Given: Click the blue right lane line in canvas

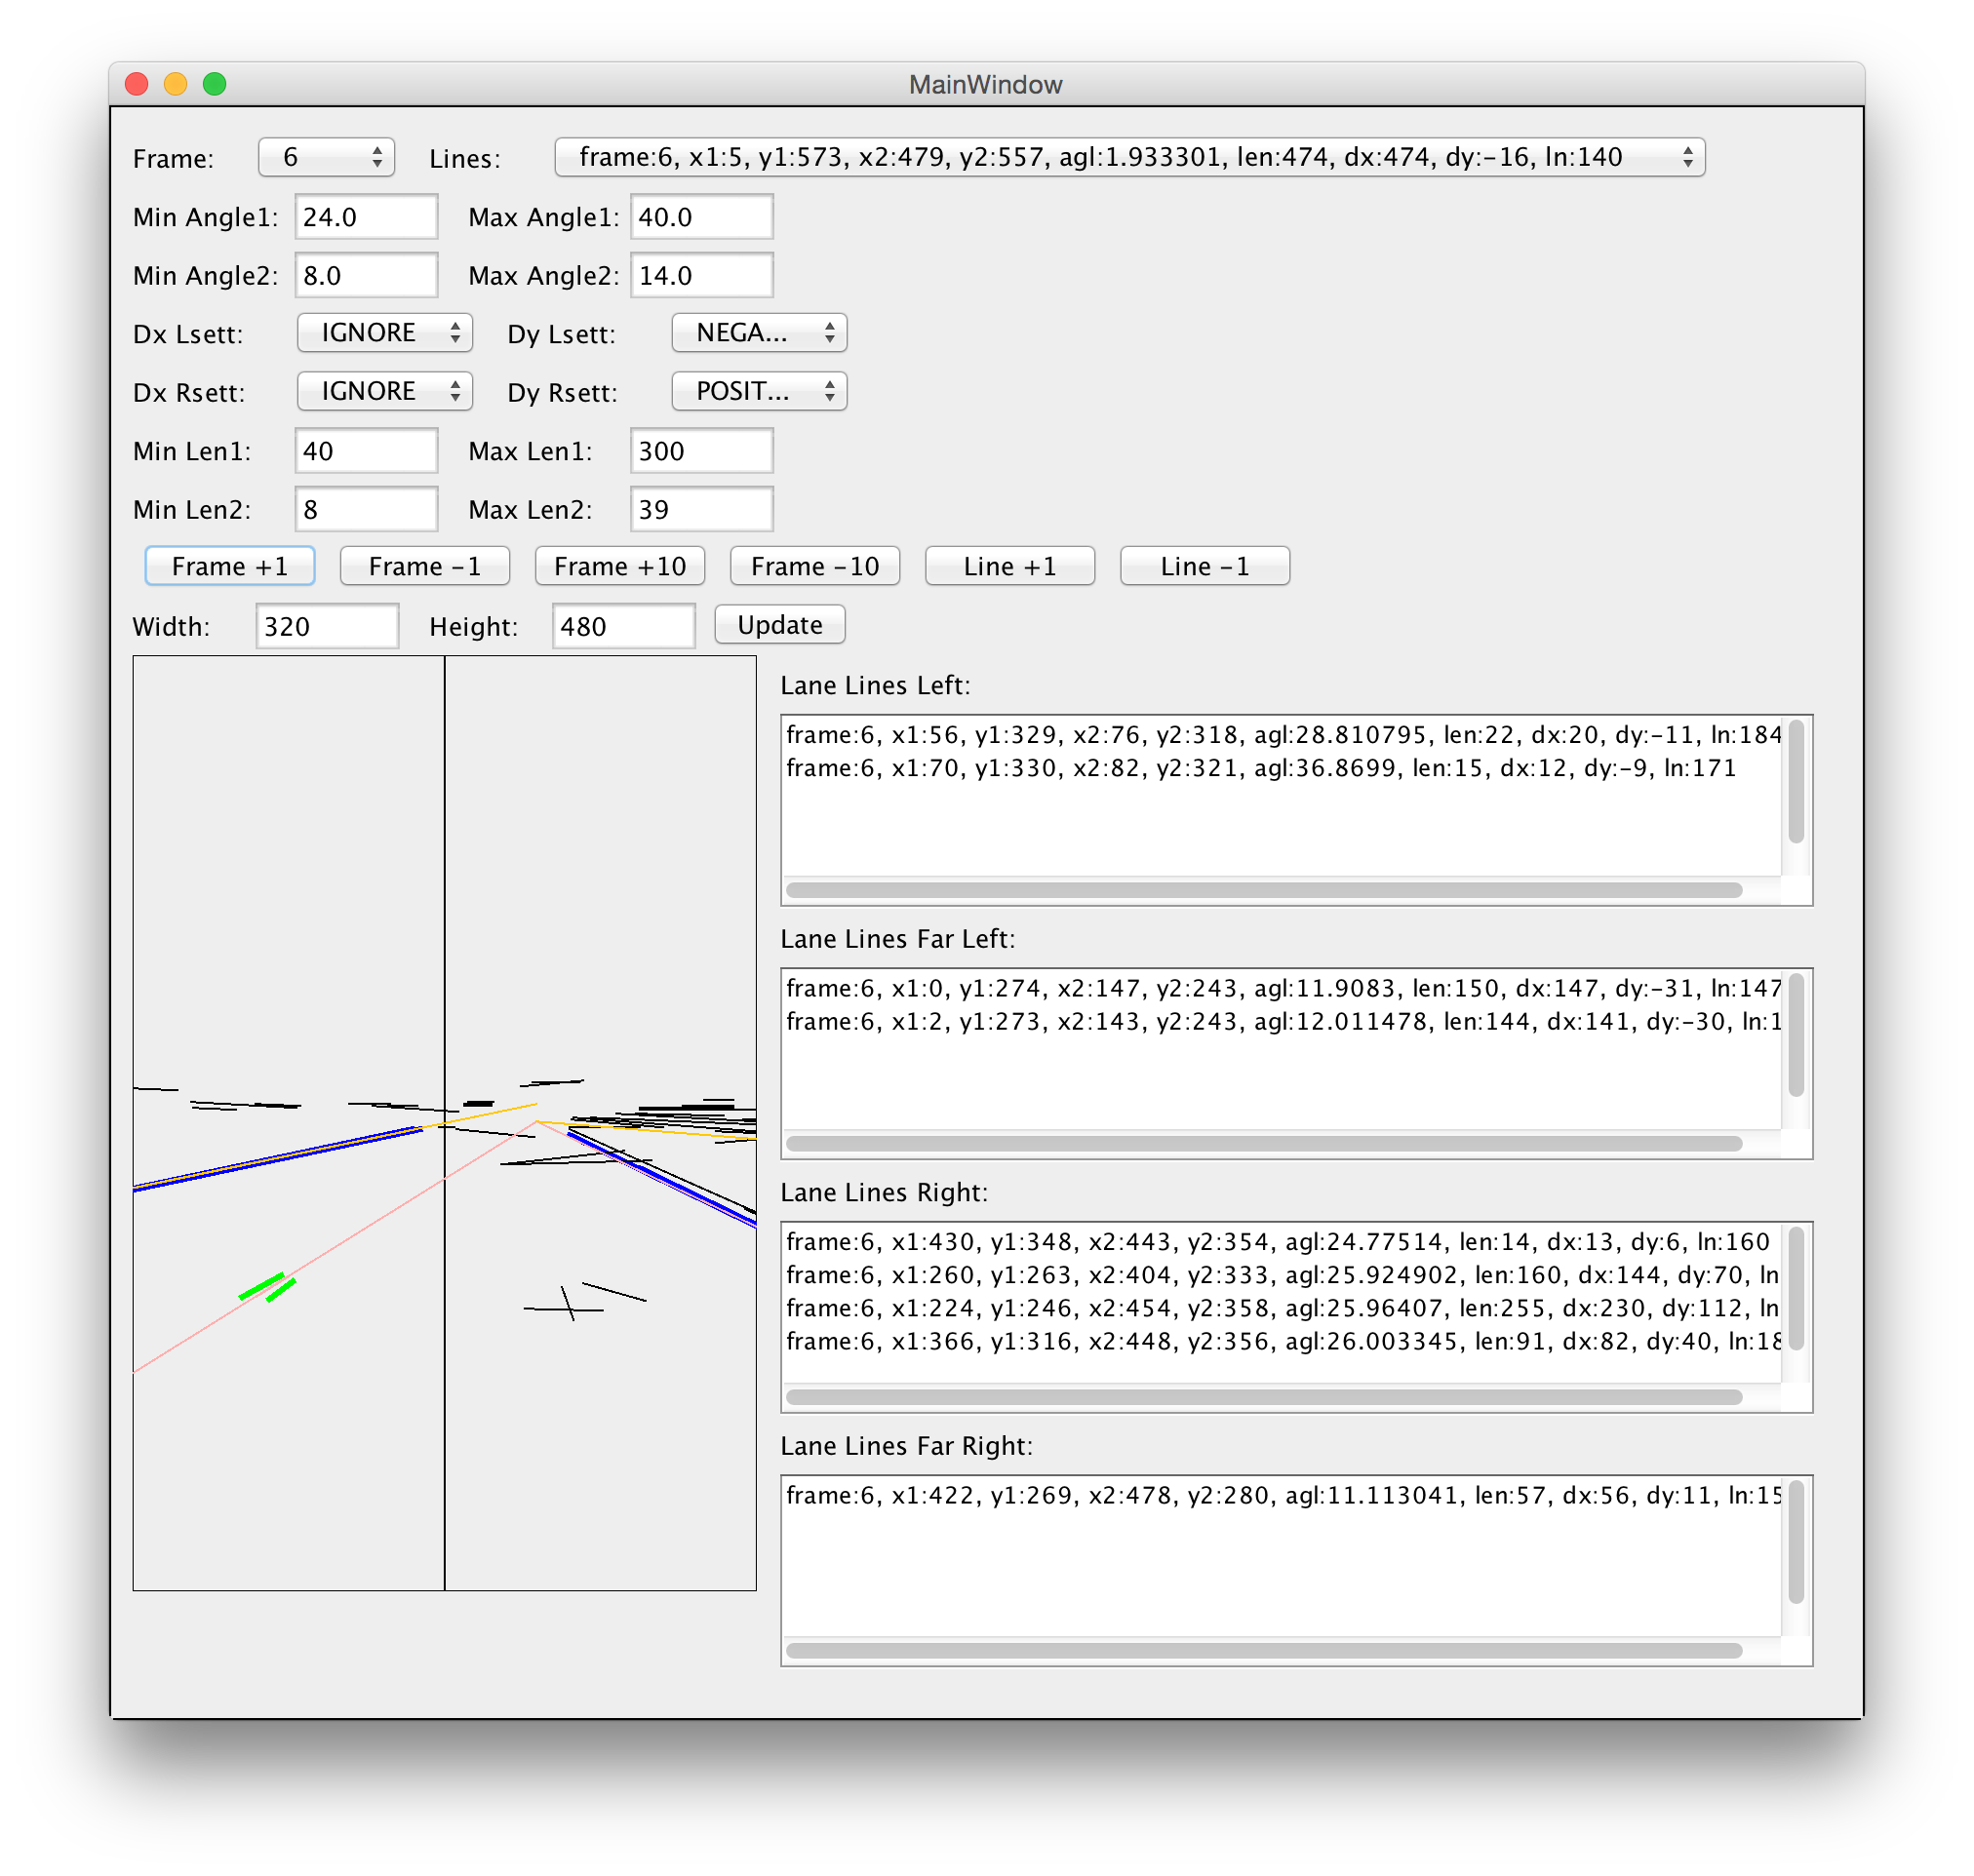Looking at the screenshot, I should click(661, 1178).
